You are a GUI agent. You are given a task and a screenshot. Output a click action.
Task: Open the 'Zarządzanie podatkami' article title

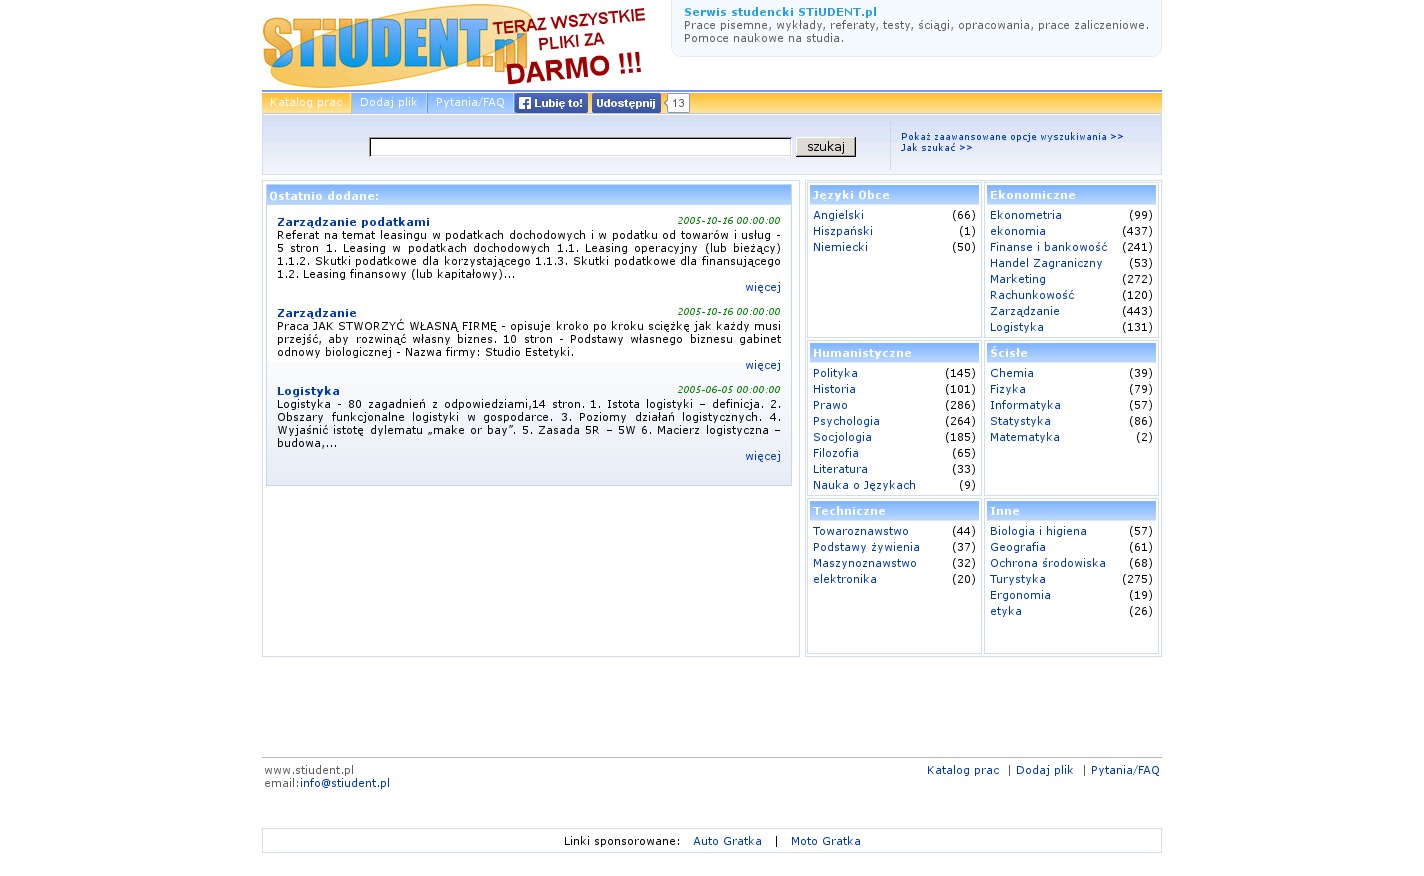click(x=353, y=222)
